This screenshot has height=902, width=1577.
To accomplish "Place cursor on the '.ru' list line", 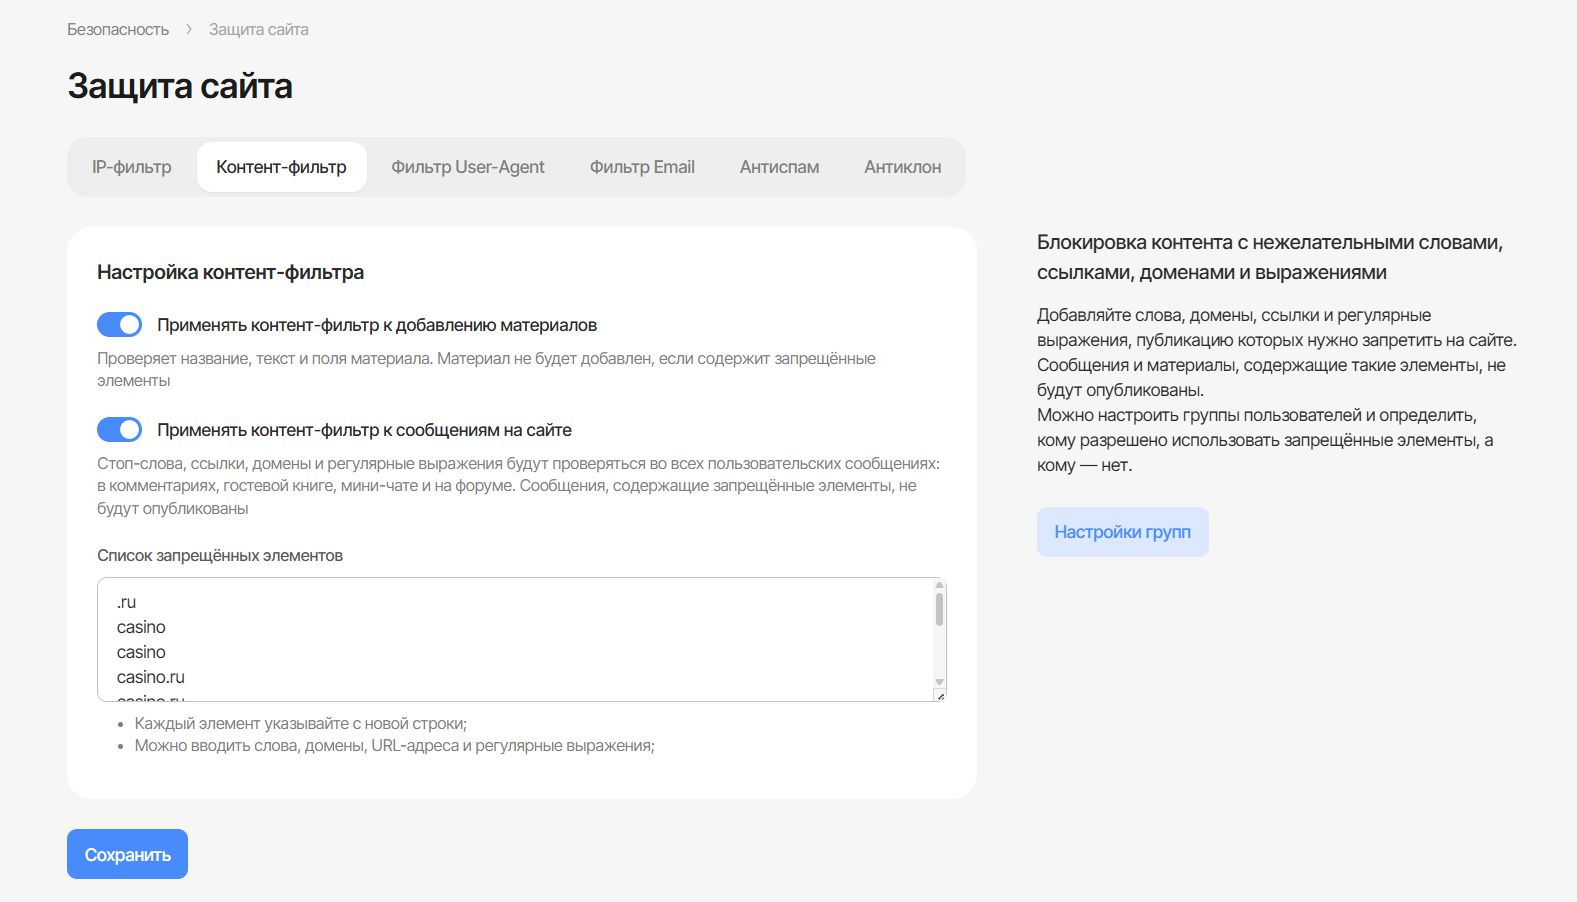I will (x=127, y=602).
